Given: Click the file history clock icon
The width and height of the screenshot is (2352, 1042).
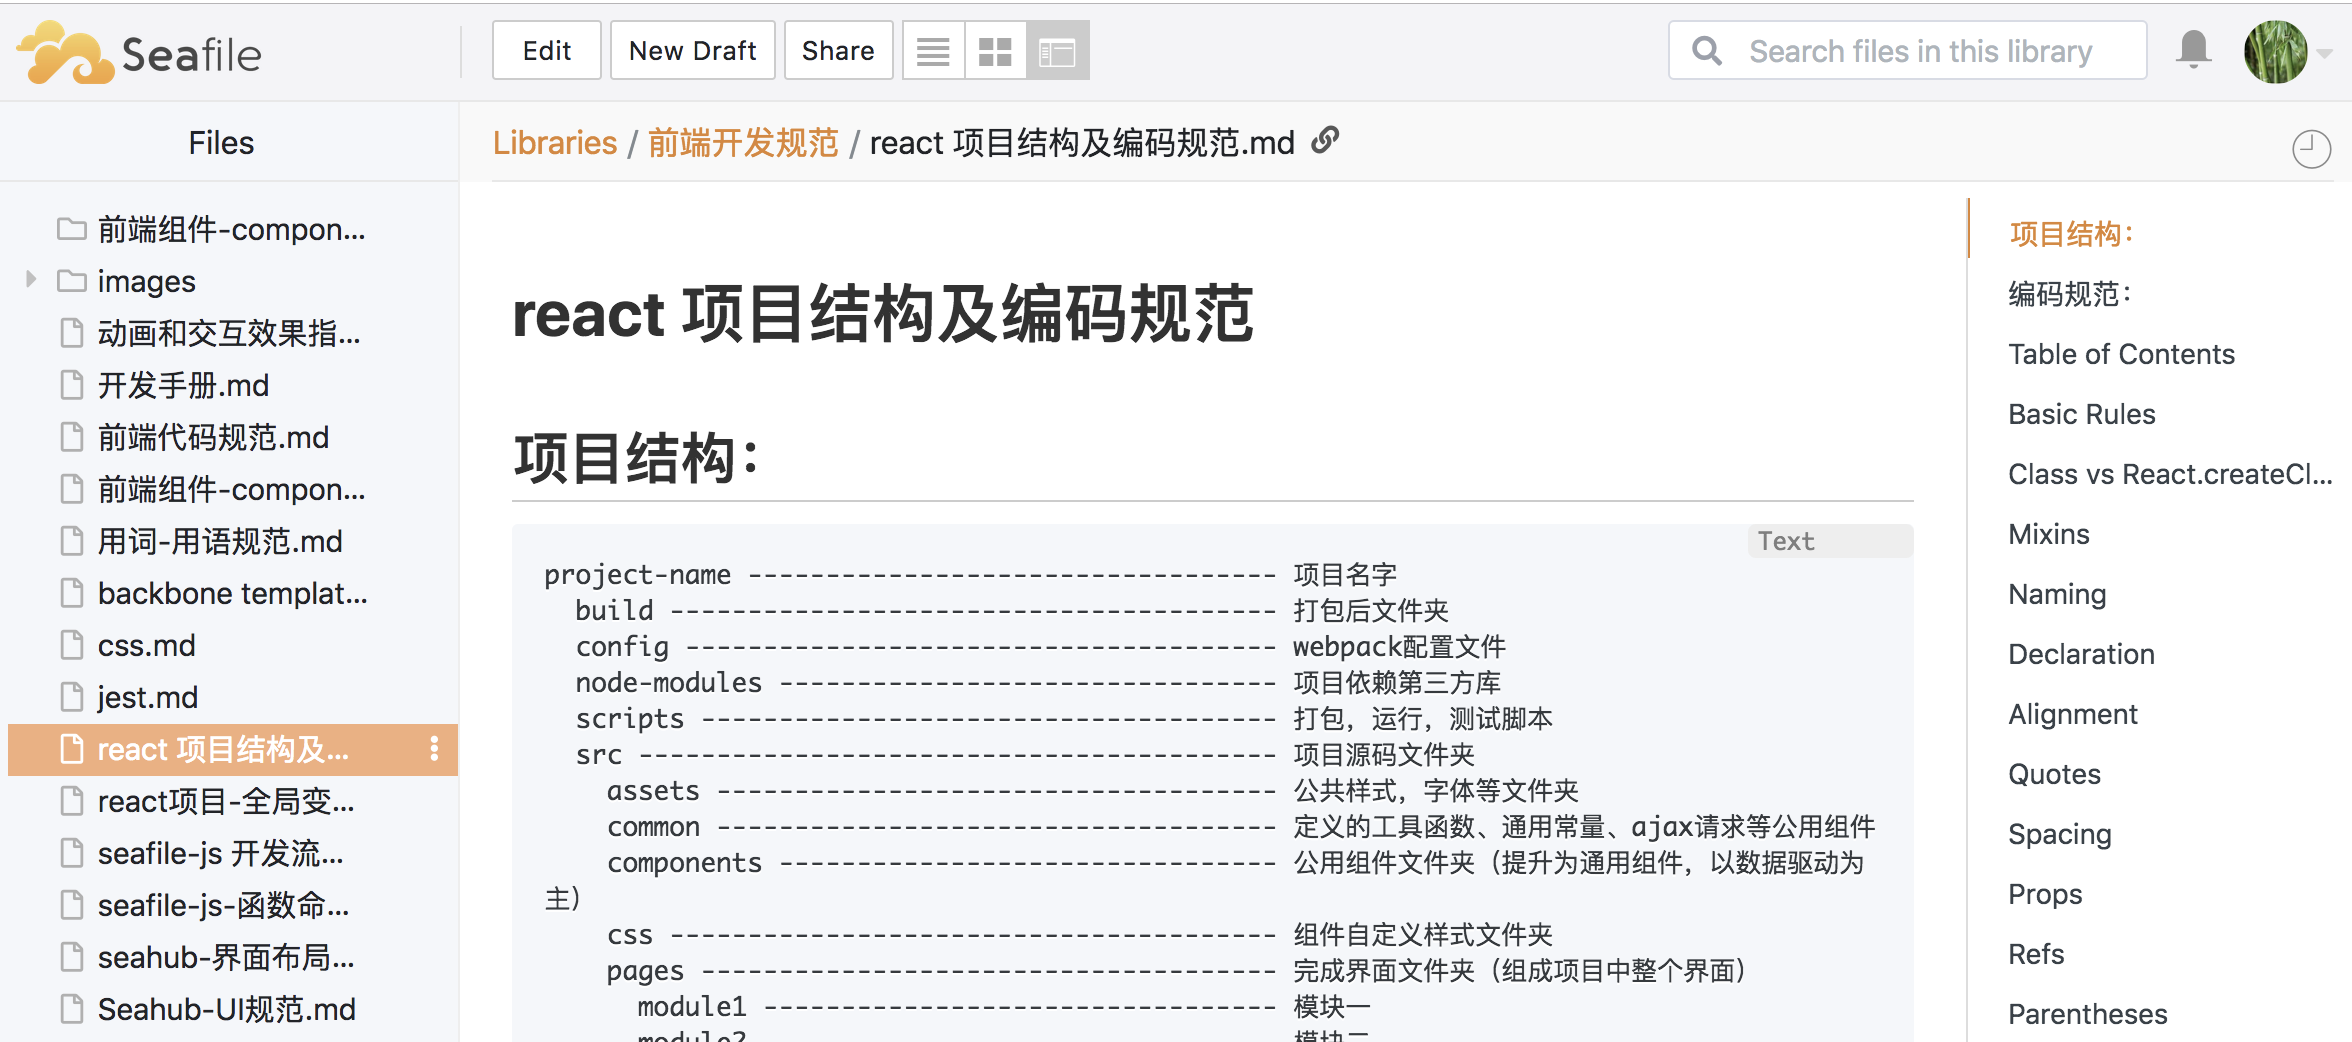Looking at the screenshot, I should 2311,150.
